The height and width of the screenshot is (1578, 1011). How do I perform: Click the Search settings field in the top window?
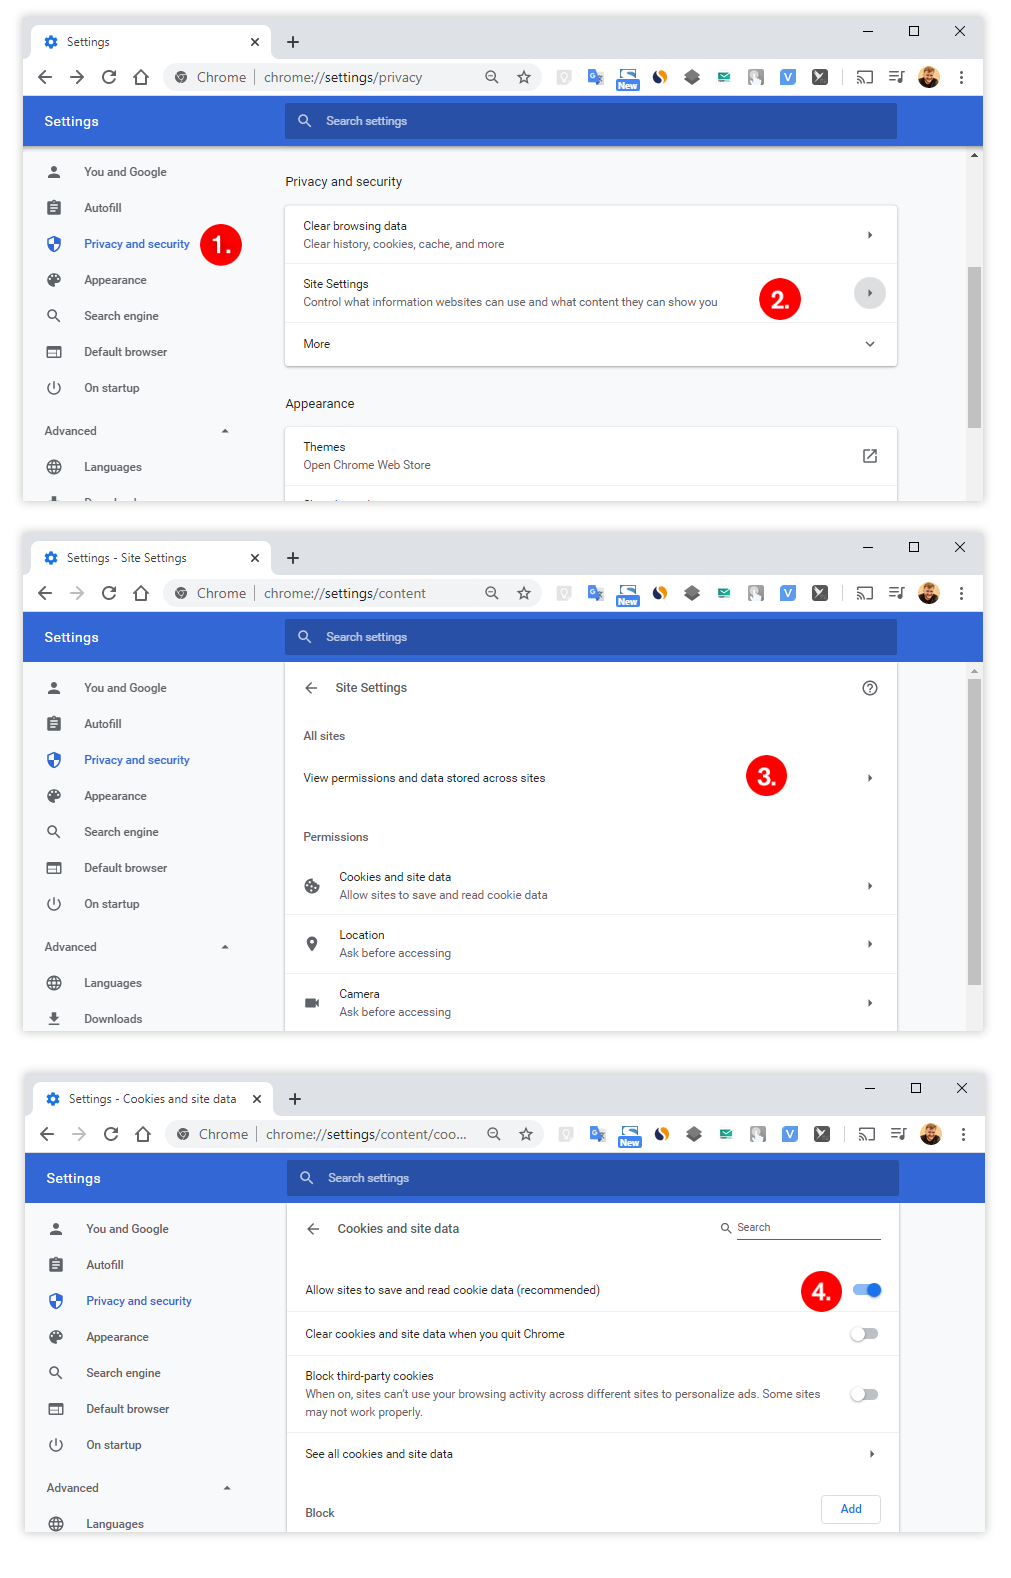click(591, 121)
